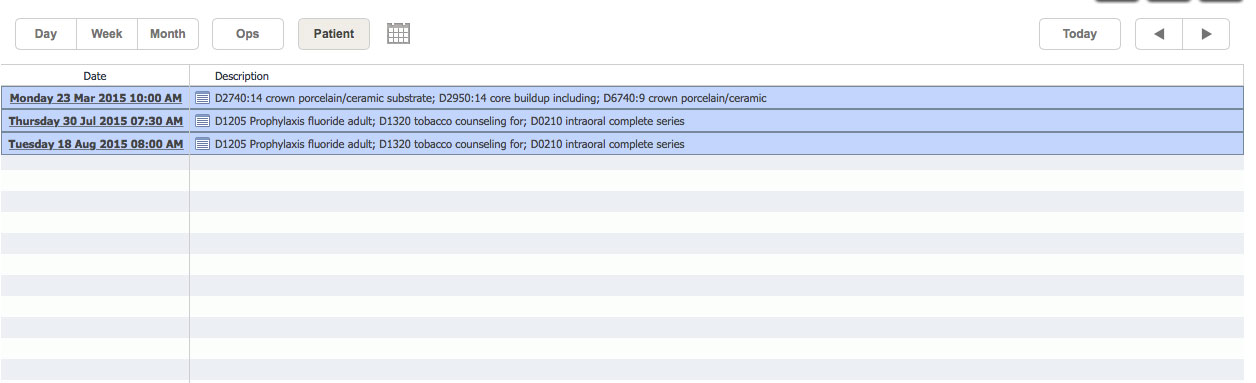Open Monday 23 Mar 2015 10:00 AM appointment
This screenshot has width=1256, height=383.
[96, 98]
